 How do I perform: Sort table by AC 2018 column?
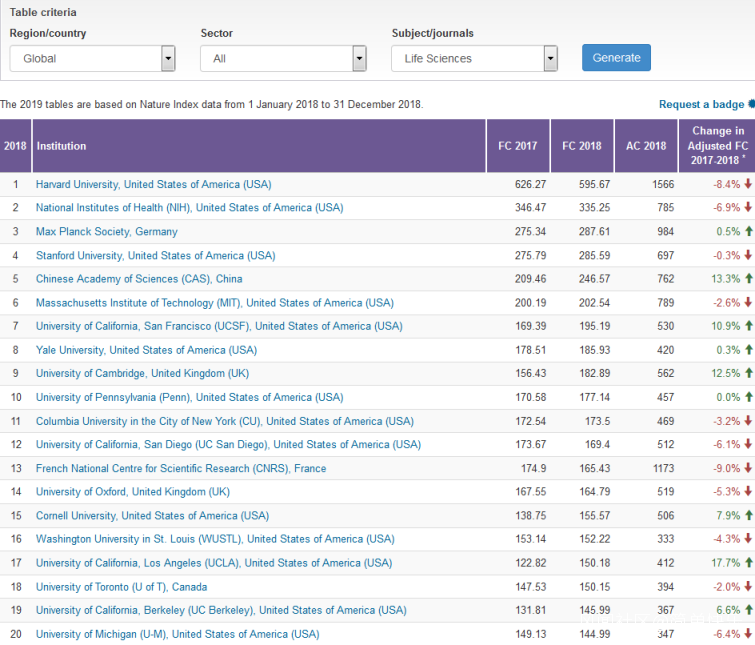pyautogui.click(x=645, y=146)
